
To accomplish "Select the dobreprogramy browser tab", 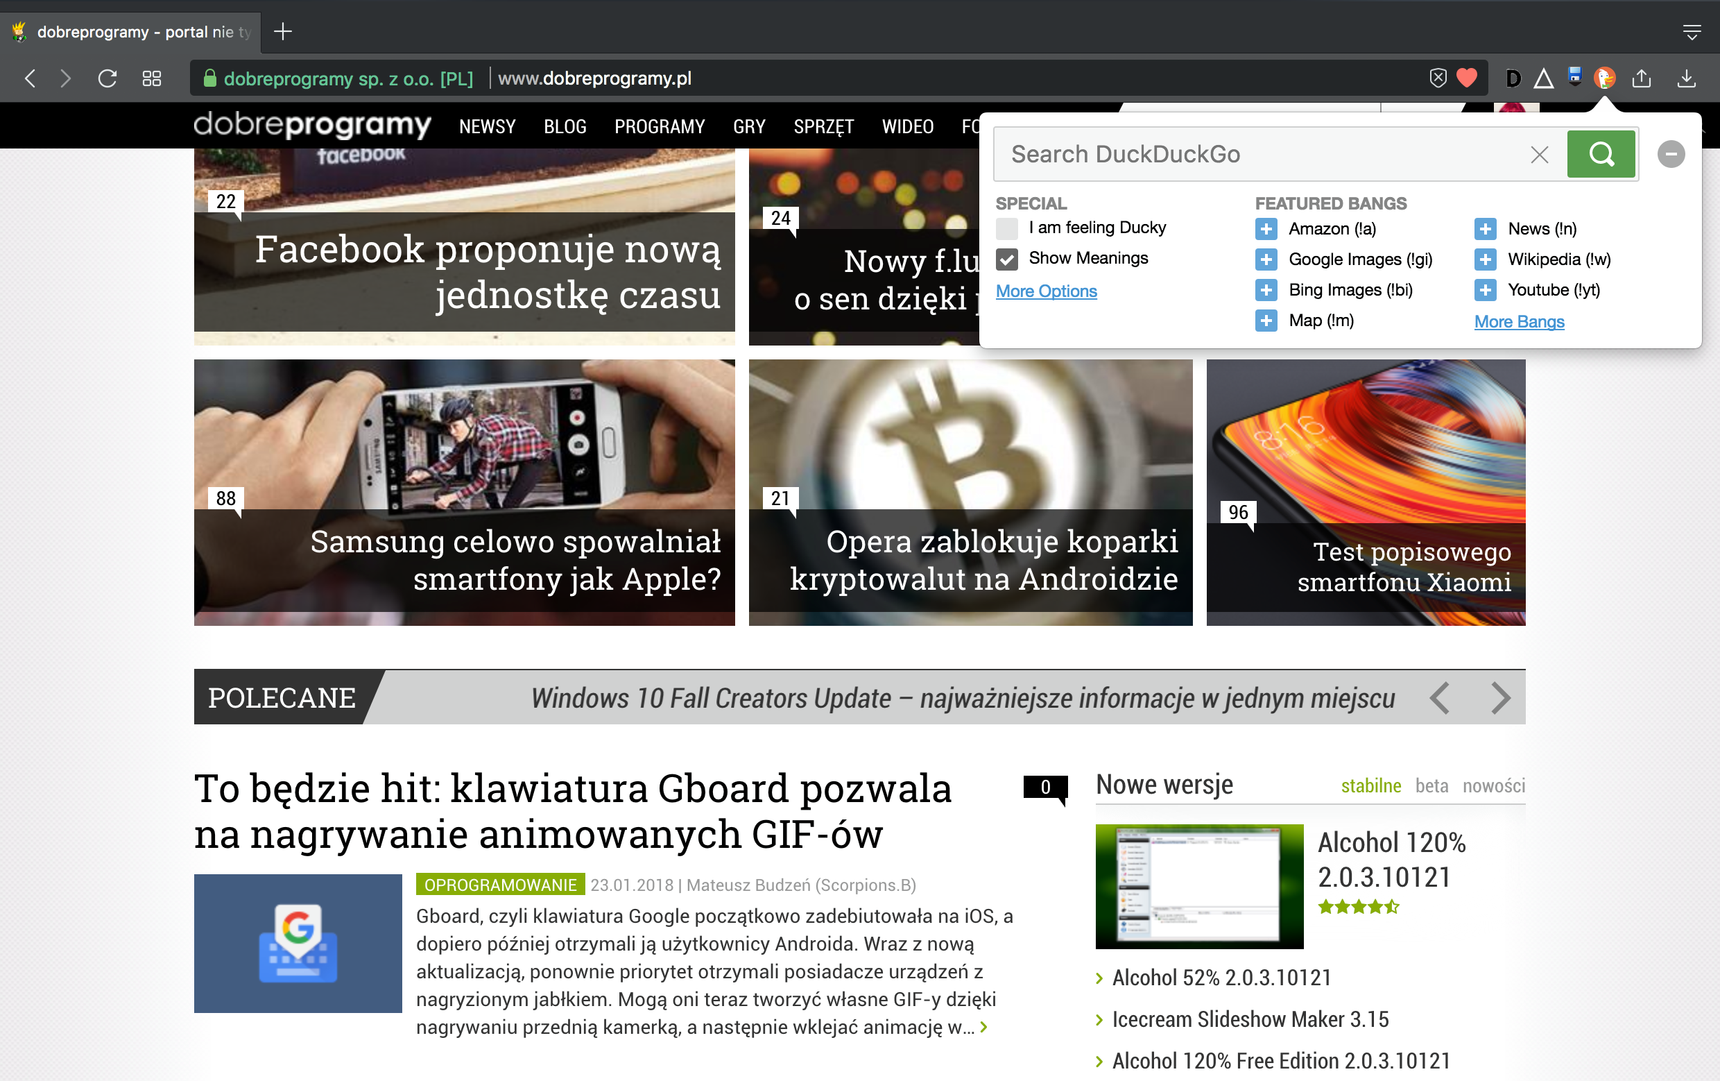I will point(132,32).
